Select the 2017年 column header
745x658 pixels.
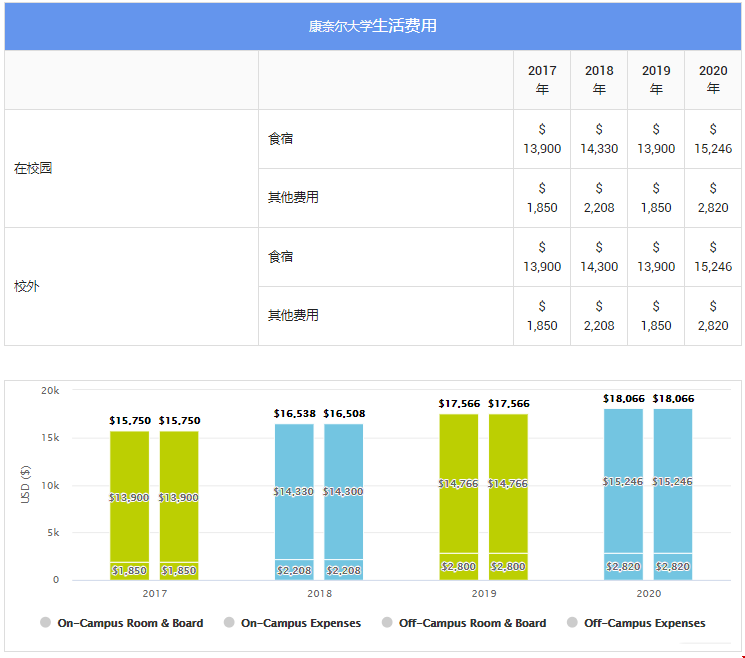tap(542, 80)
